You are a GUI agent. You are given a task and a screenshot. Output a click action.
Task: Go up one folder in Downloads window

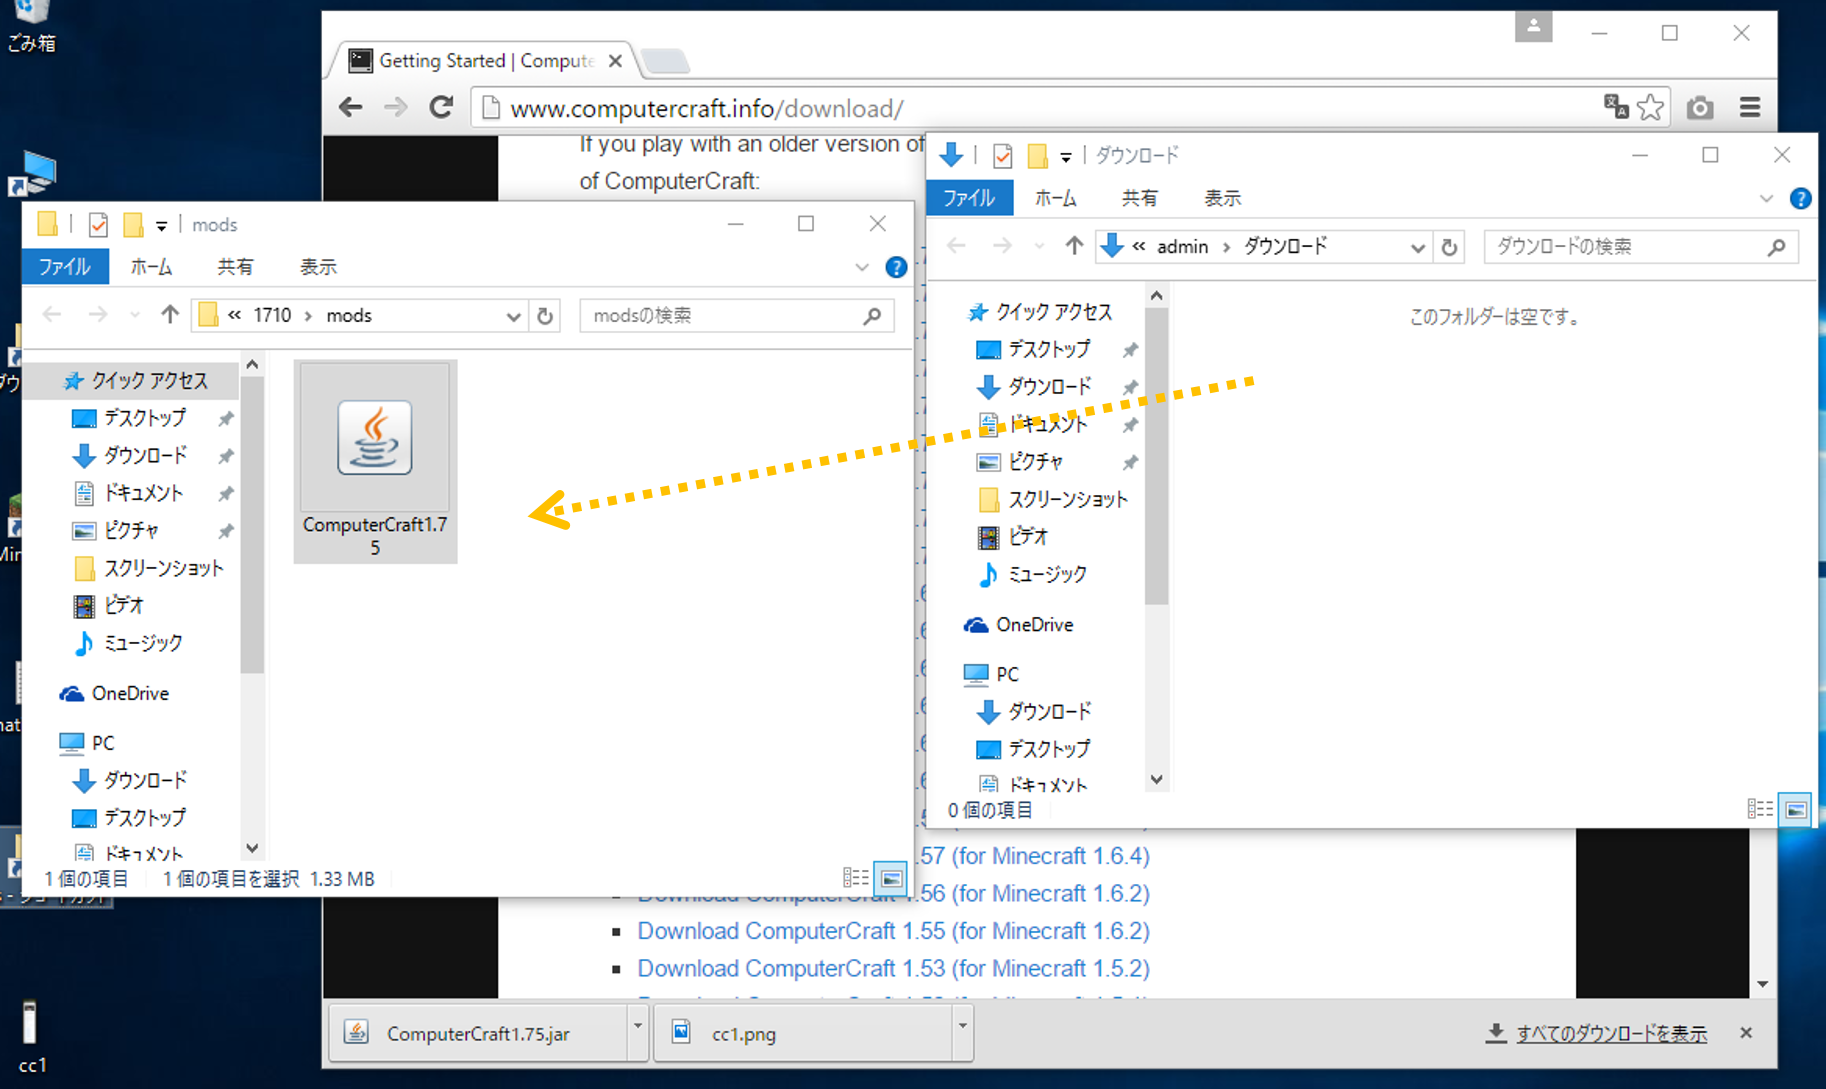1073,246
